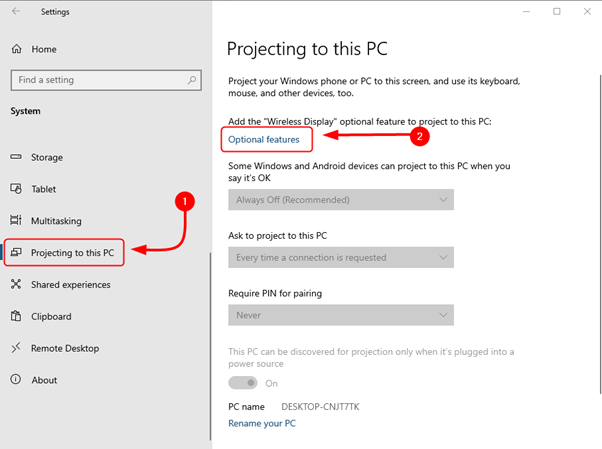Expand the 'Every time a connection is requested' dropdown
Viewport: 602px width, 449px height.
coord(341,257)
